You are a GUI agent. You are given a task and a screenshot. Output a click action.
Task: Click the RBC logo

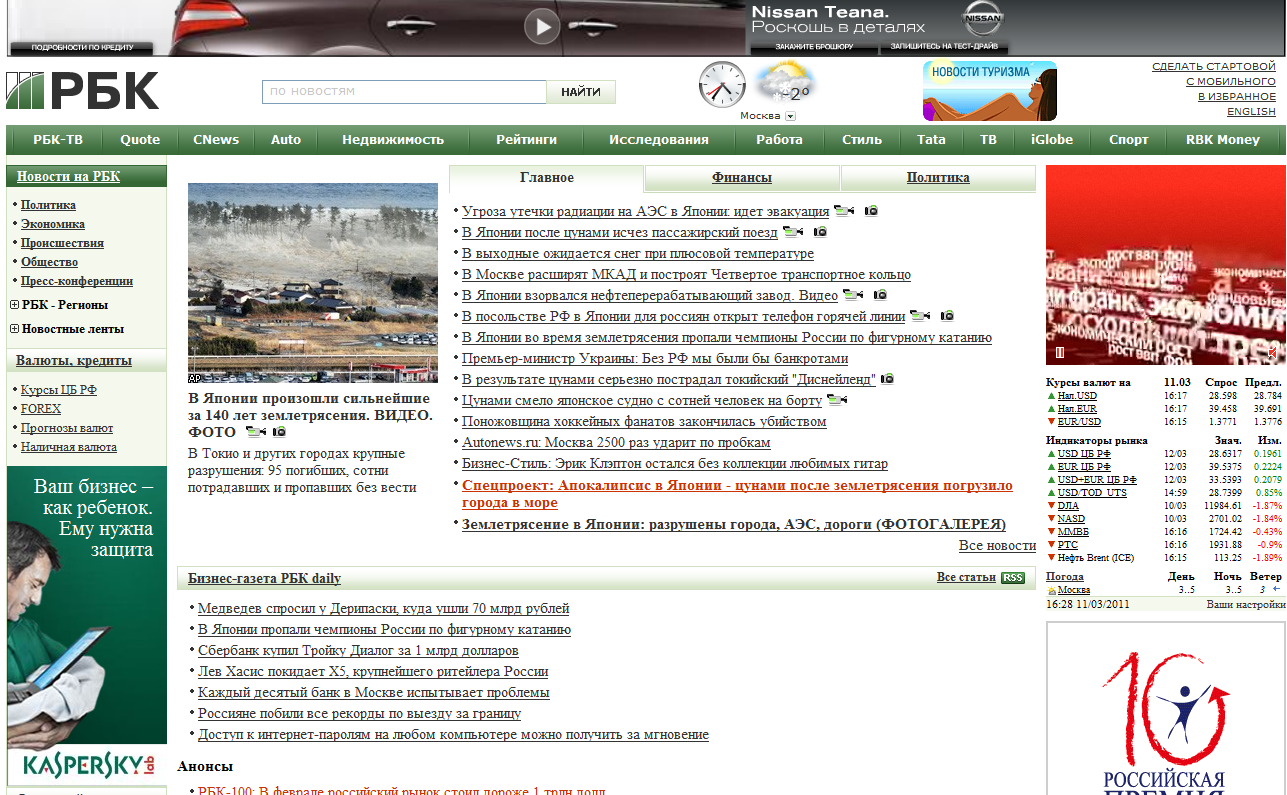tap(82, 90)
